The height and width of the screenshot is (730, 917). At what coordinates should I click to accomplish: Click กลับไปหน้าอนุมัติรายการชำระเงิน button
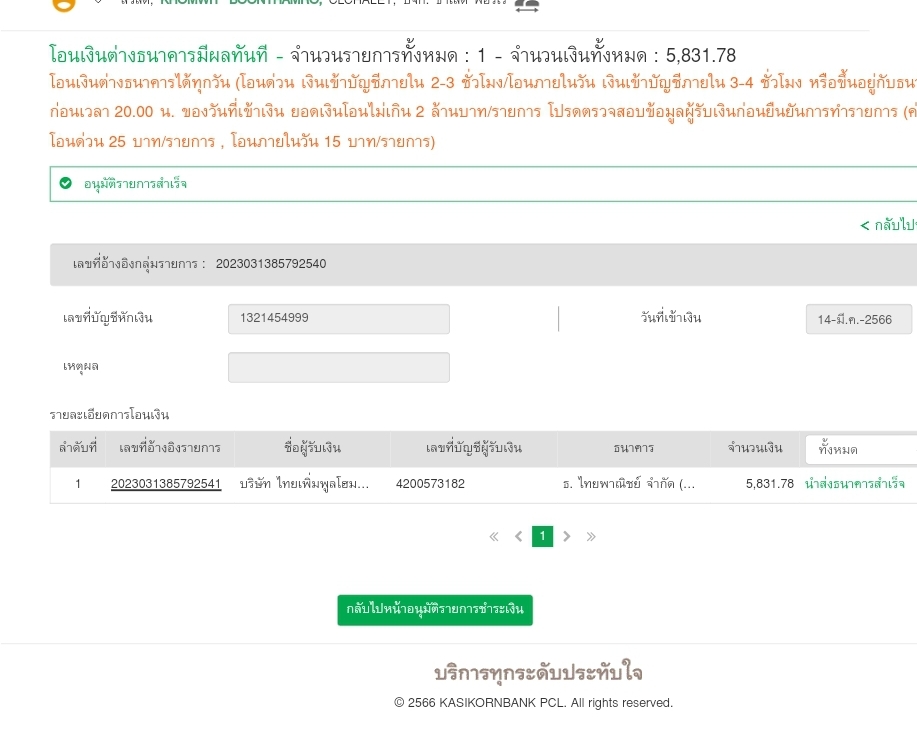coord(435,610)
